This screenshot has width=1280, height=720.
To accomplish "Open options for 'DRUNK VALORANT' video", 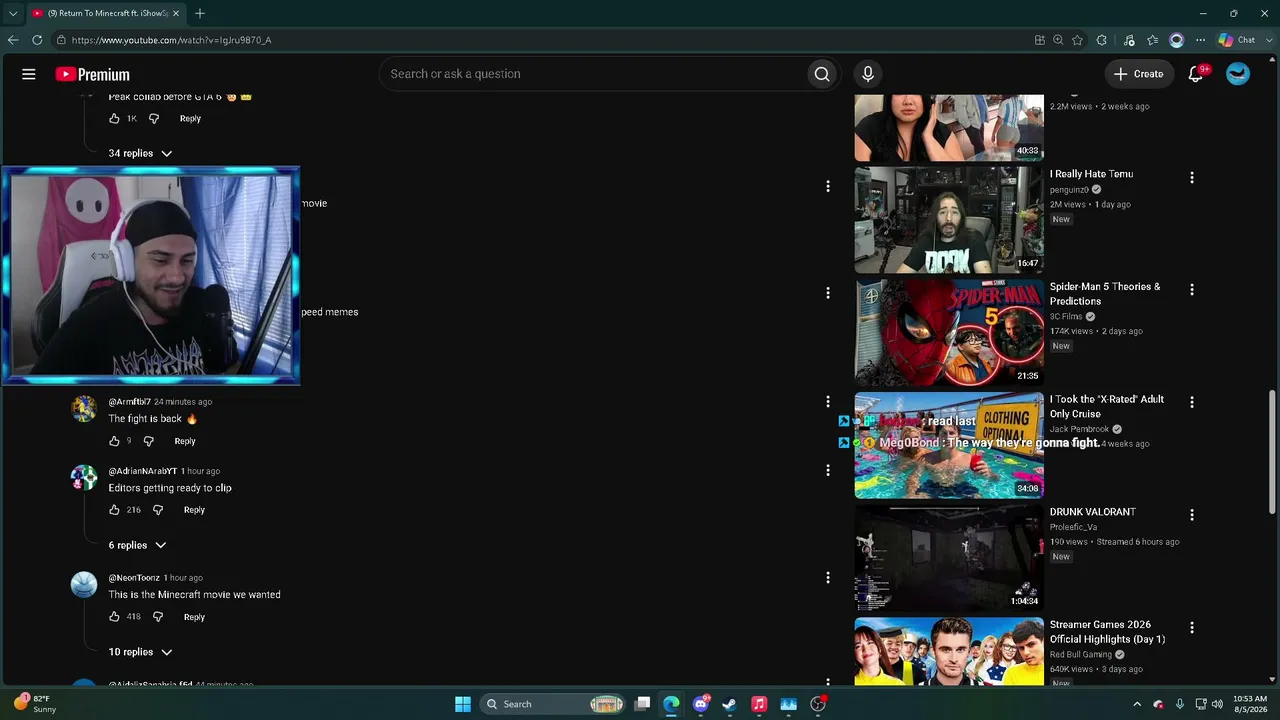I will tap(1191, 515).
